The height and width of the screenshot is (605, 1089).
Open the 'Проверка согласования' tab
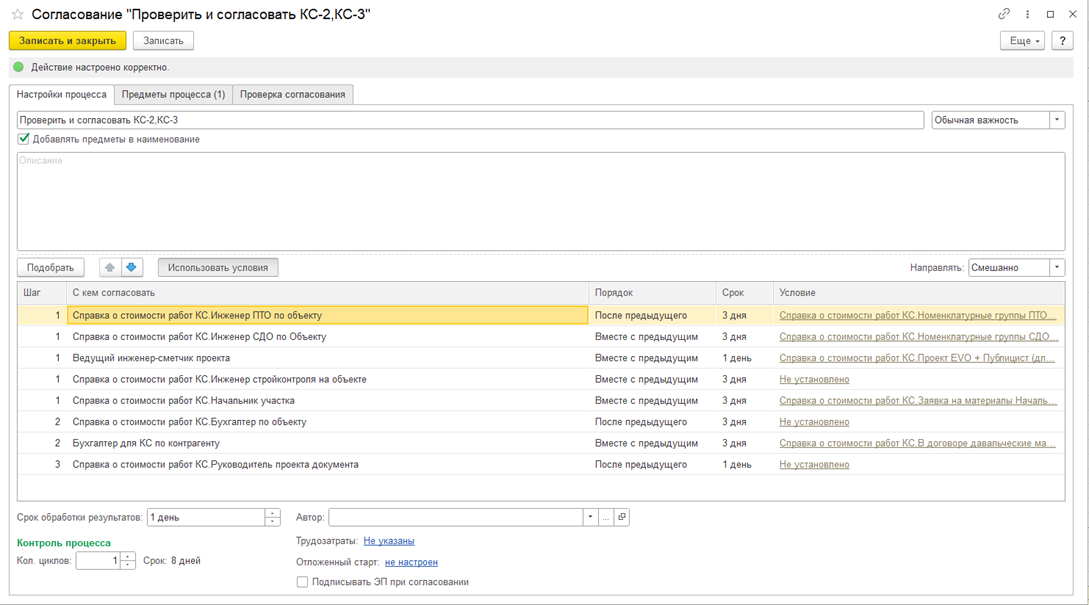(292, 94)
